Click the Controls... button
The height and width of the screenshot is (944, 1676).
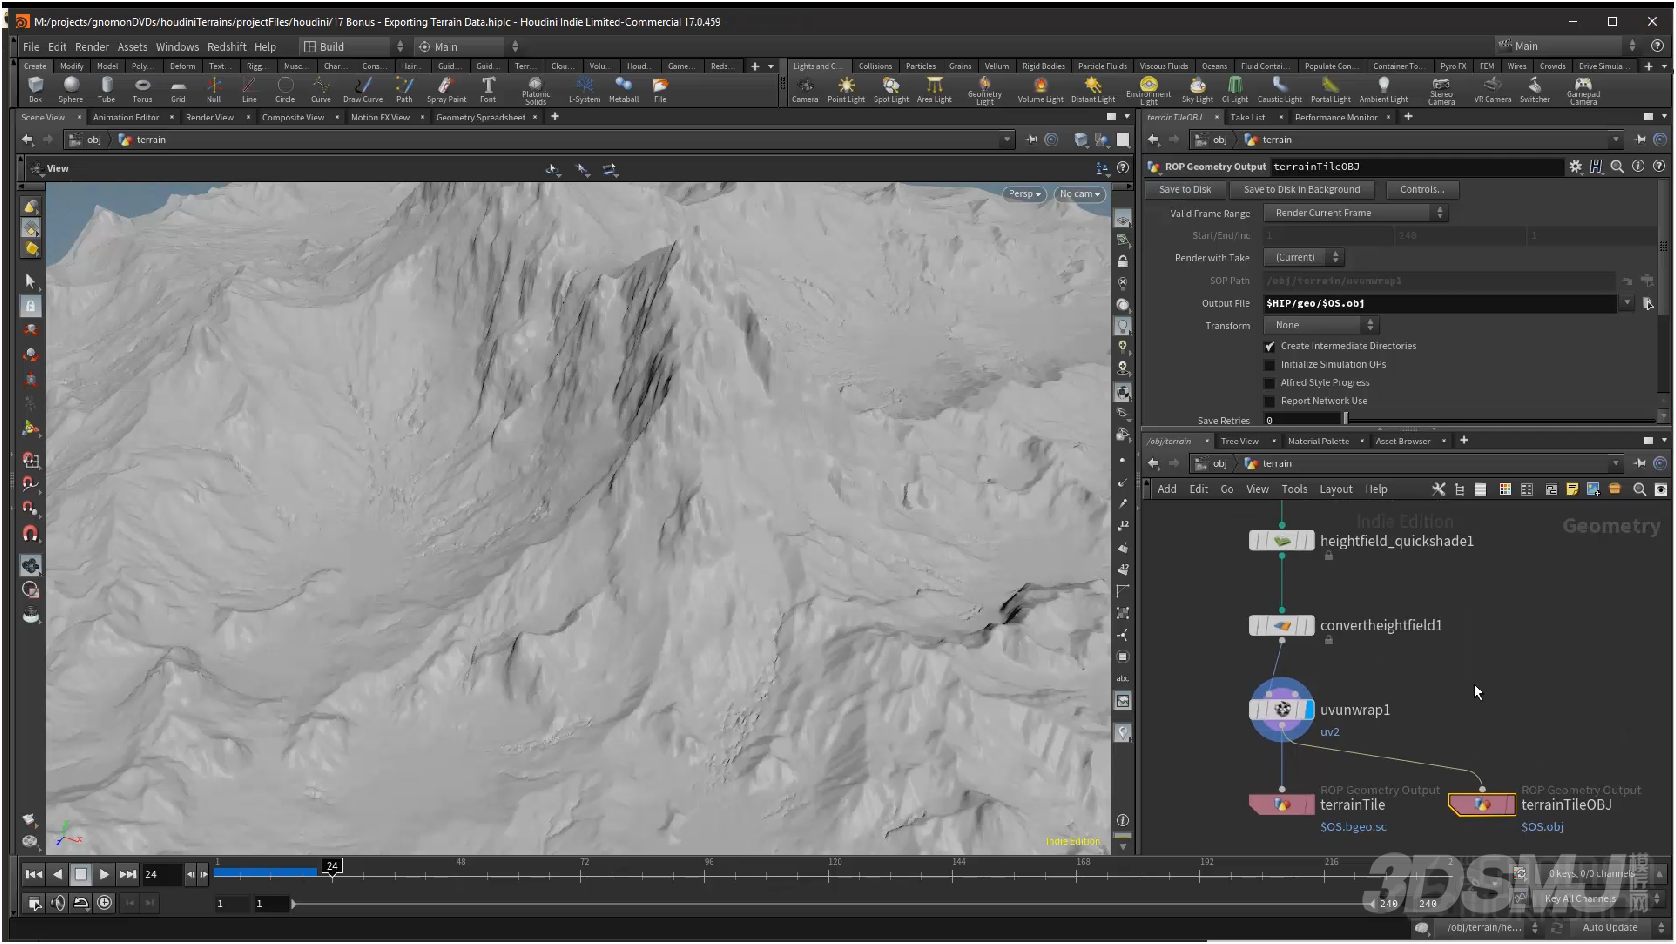1421,189
